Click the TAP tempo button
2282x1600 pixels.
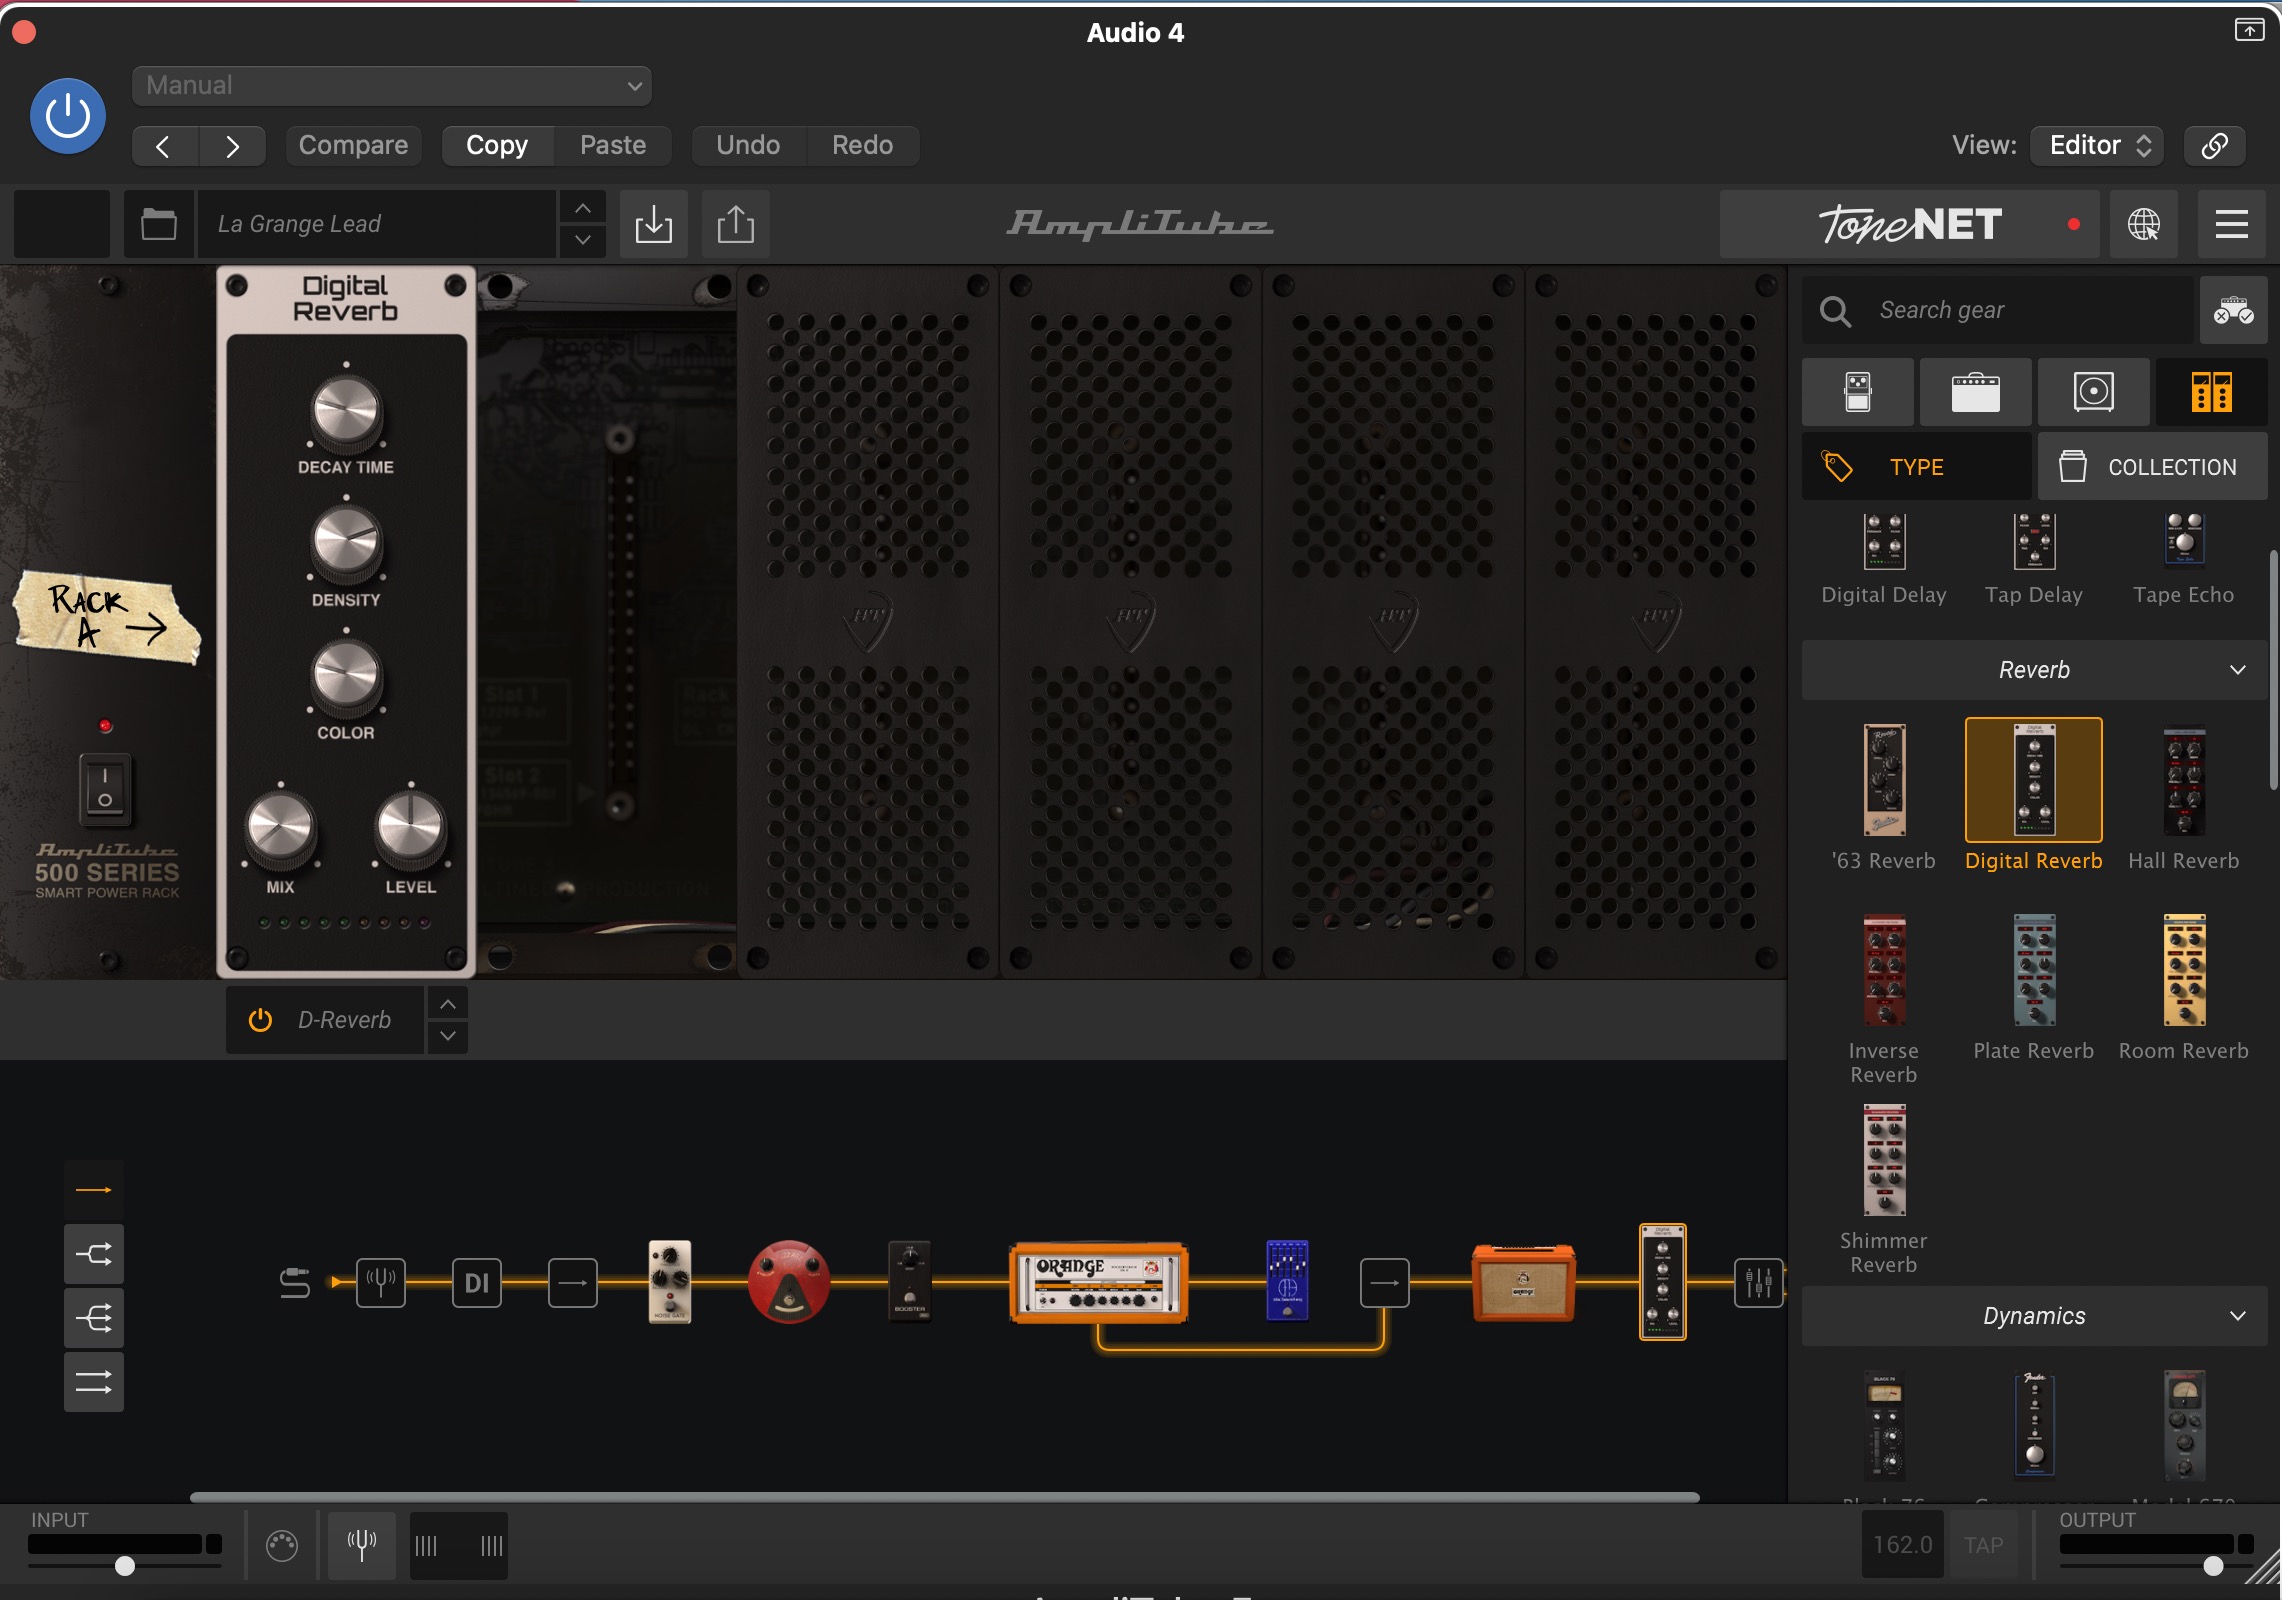pos(1984,1546)
